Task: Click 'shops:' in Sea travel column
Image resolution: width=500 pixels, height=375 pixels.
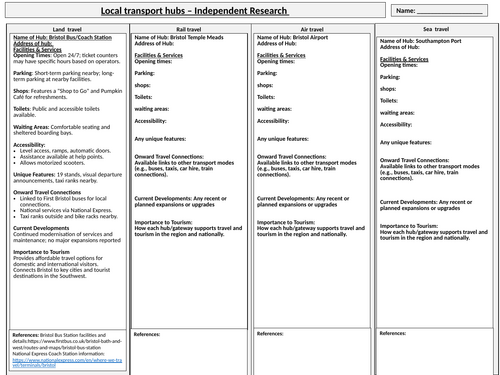Action: pyautogui.click(x=388, y=89)
